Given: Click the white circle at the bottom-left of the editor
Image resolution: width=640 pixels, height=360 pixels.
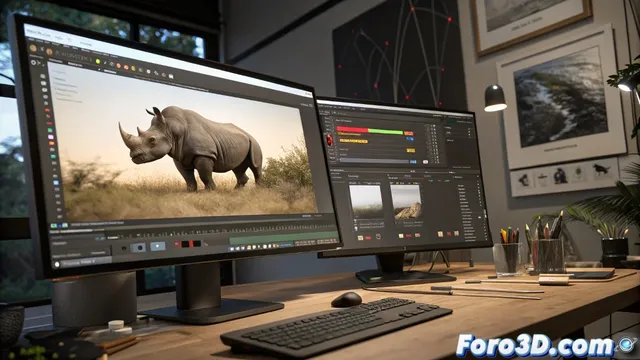Looking at the screenshot, I should (57, 264).
